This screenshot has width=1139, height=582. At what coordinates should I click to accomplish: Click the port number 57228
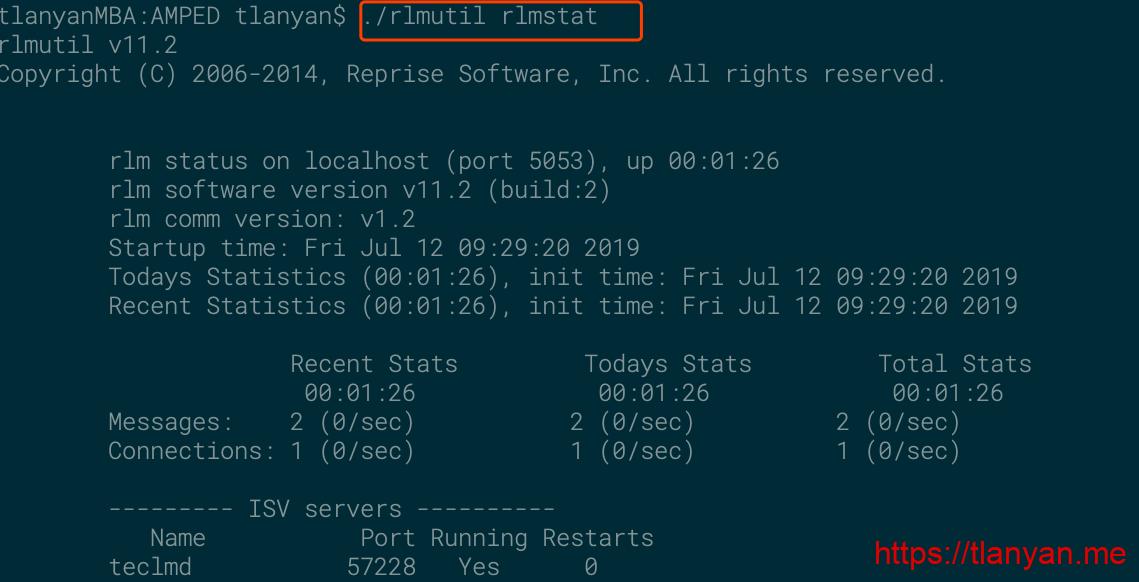pyautogui.click(x=381, y=567)
